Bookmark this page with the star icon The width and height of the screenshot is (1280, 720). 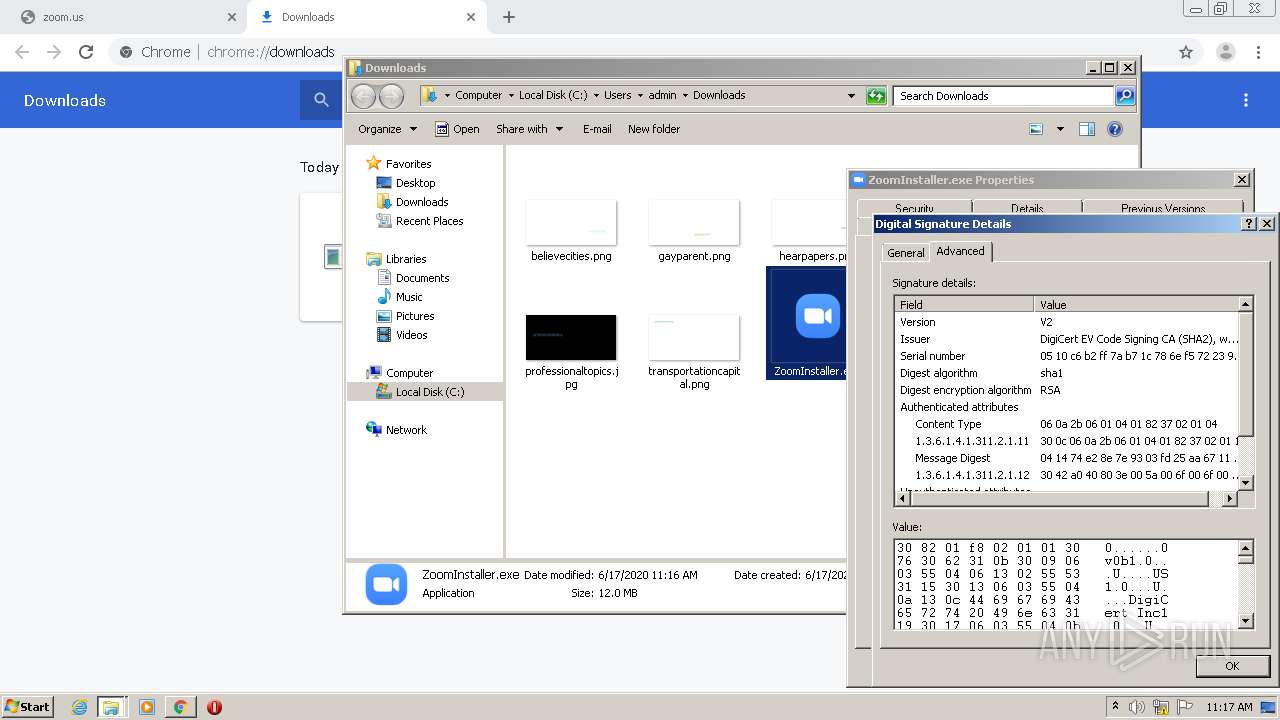1186,52
